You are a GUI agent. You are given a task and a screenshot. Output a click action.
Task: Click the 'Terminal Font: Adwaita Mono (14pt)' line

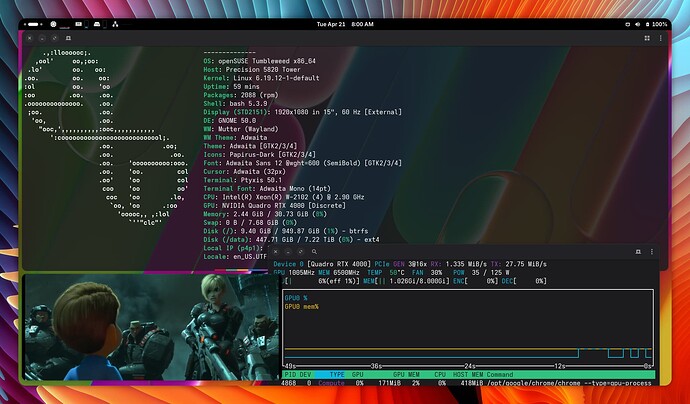pyautogui.click(x=267, y=188)
